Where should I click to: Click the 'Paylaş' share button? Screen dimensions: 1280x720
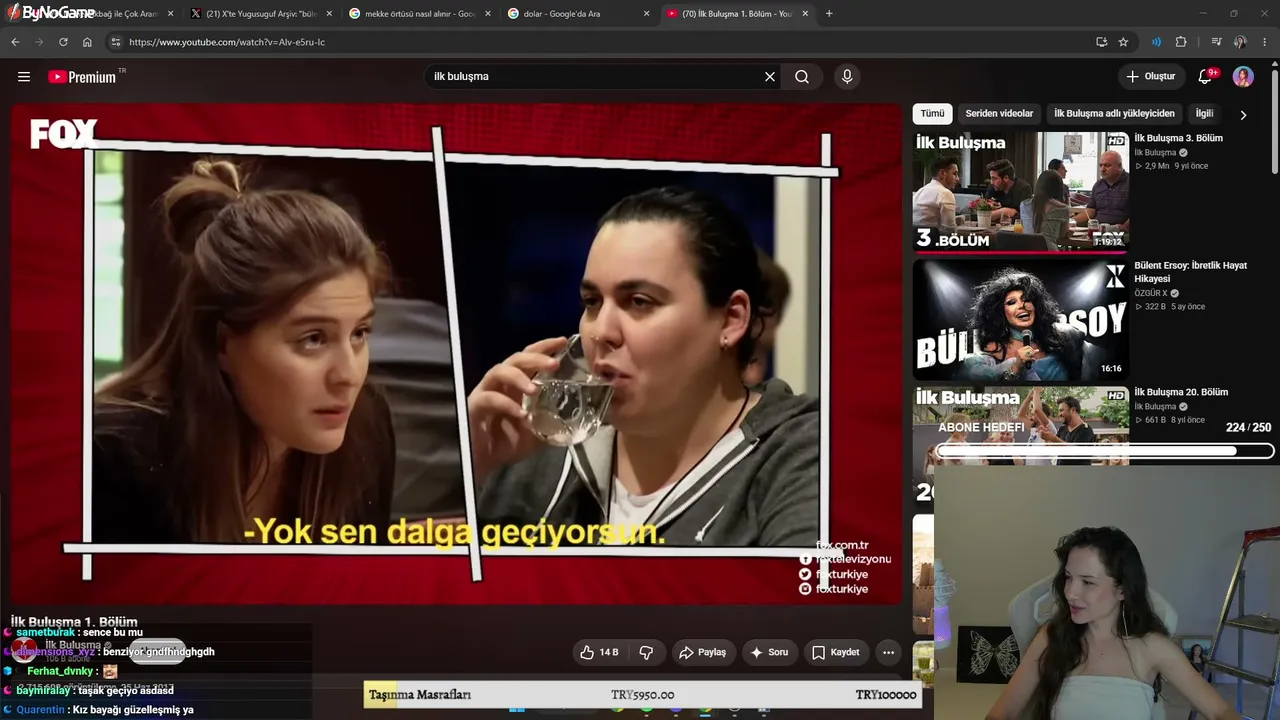[x=702, y=652]
